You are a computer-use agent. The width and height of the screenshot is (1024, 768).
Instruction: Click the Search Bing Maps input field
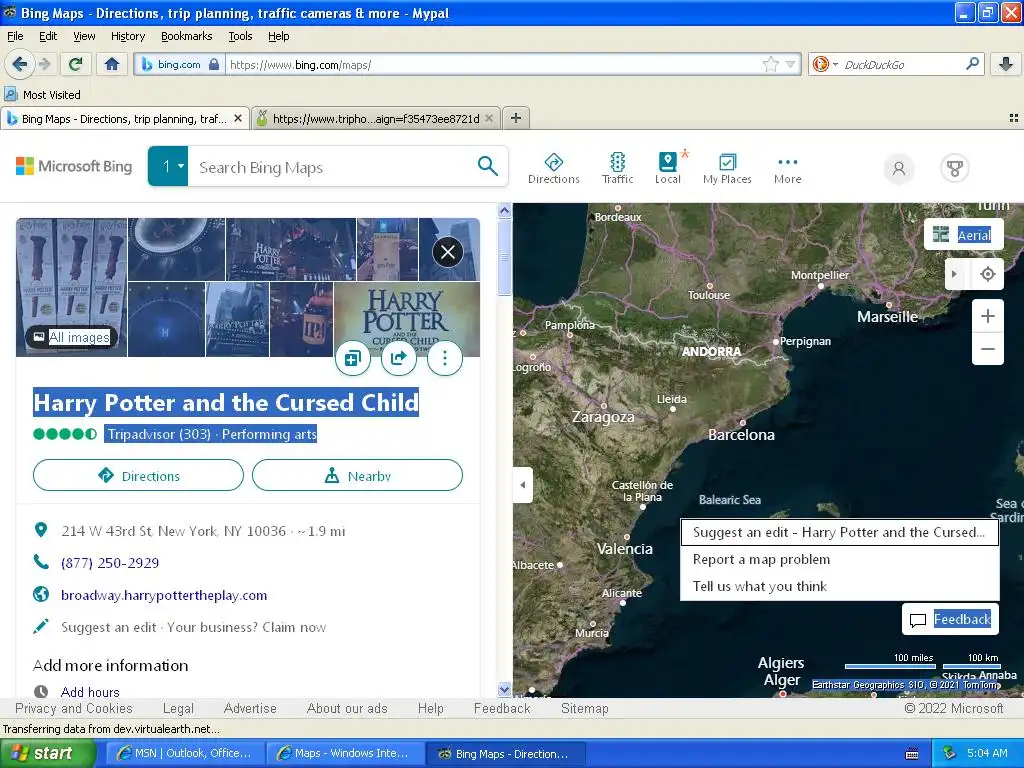pyautogui.click(x=332, y=167)
